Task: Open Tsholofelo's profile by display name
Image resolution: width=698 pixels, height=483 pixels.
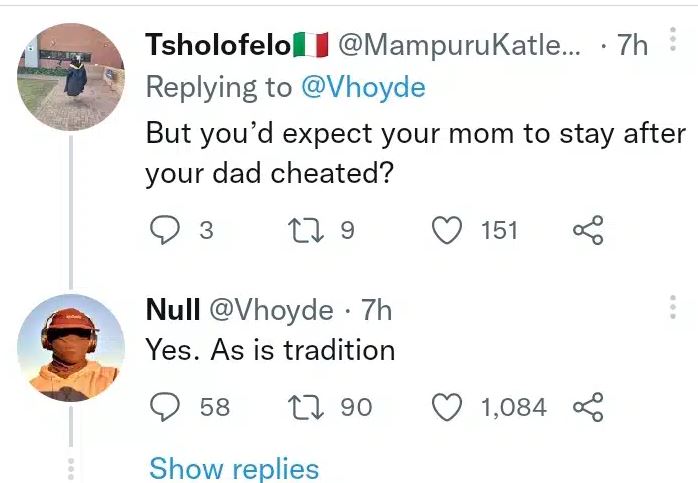Action: click(218, 45)
